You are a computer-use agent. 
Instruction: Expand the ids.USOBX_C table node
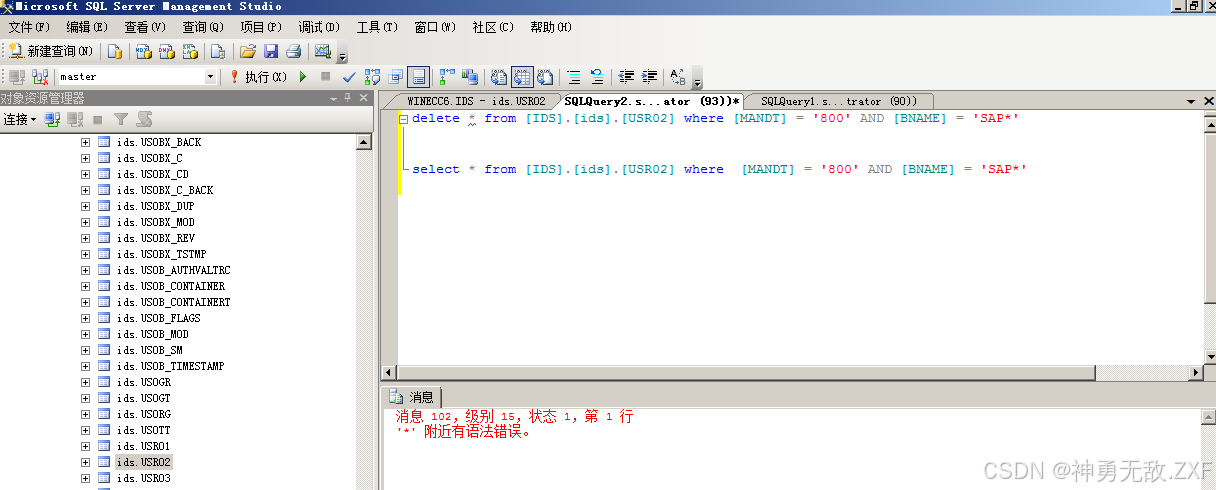click(x=85, y=158)
